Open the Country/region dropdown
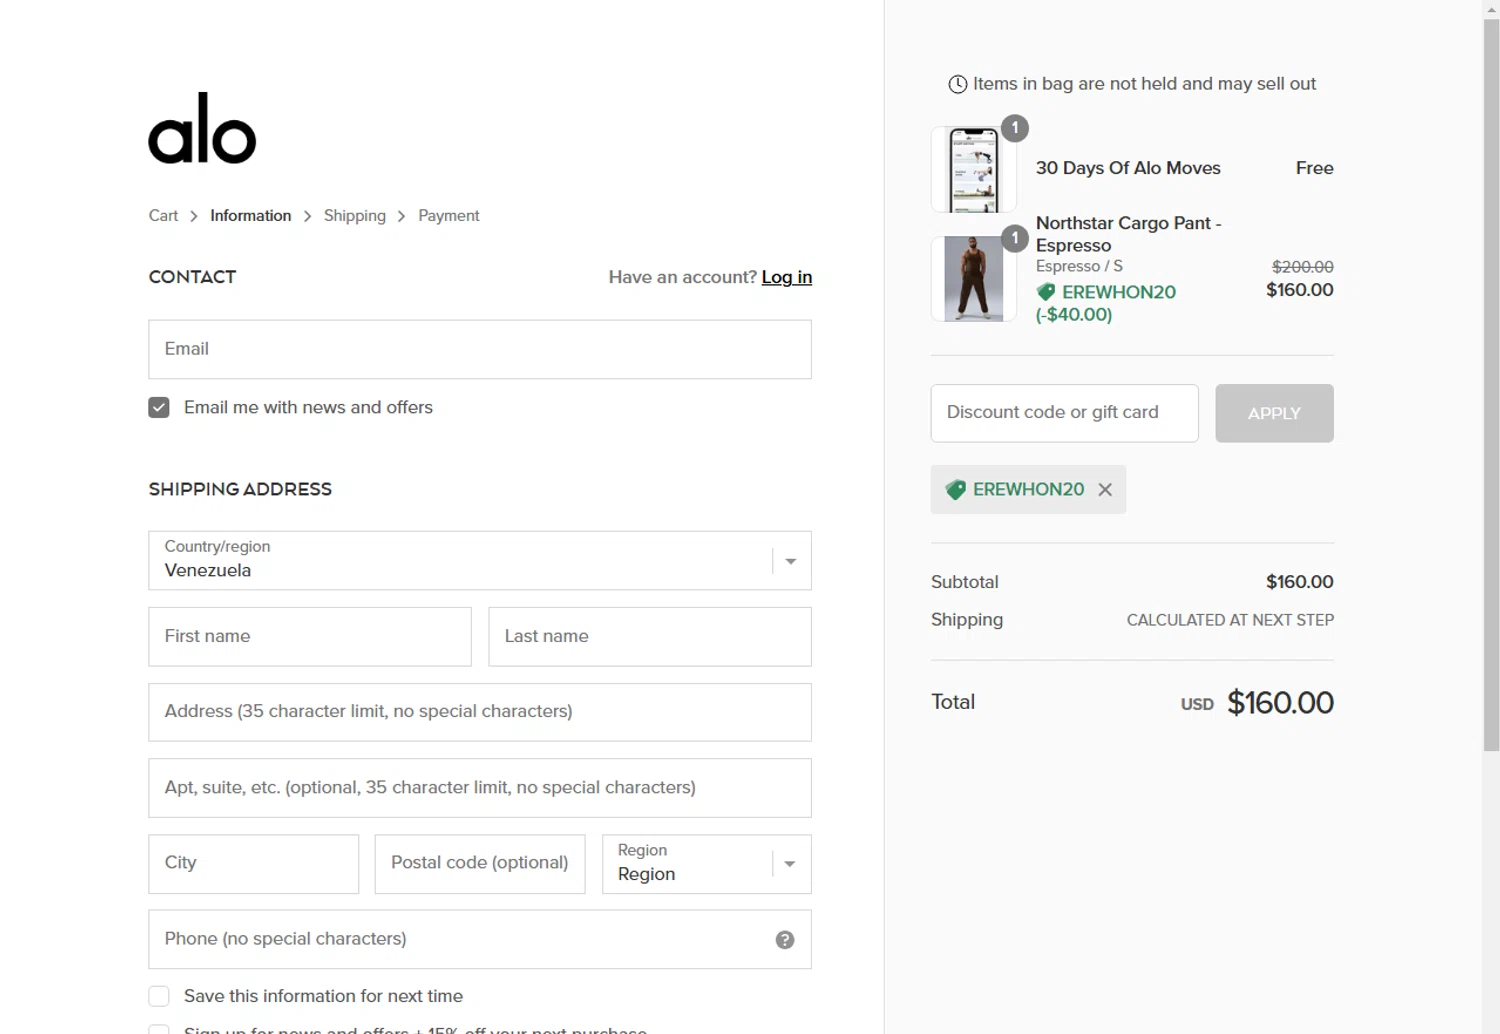 point(480,561)
